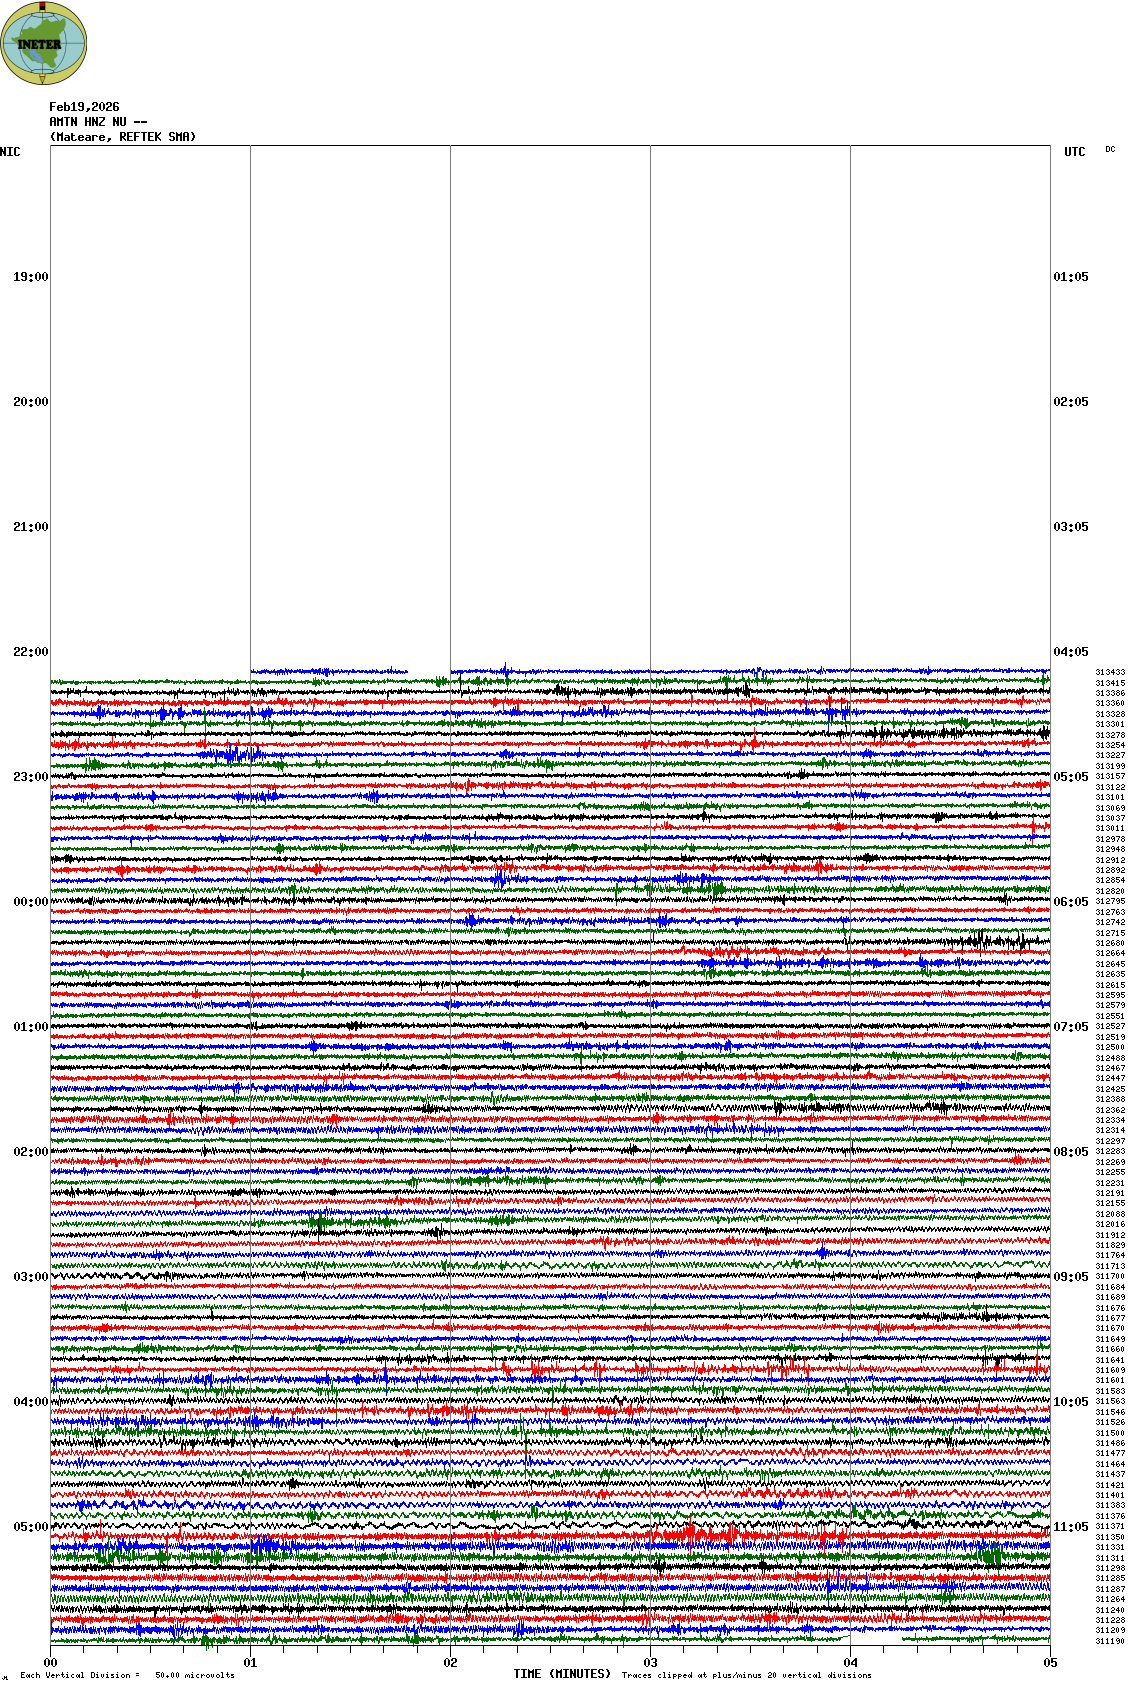Select the 19:00 local time marker
This screenshot has height=1689, width=1130.
tap(30, 277)
